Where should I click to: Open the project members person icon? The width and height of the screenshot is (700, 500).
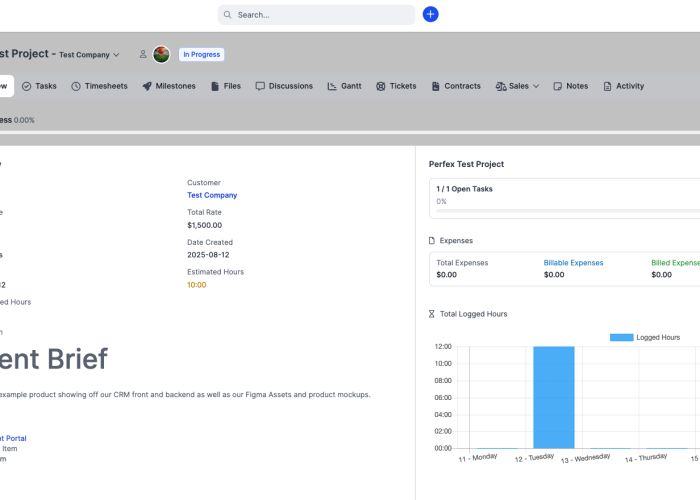point(143,55)
